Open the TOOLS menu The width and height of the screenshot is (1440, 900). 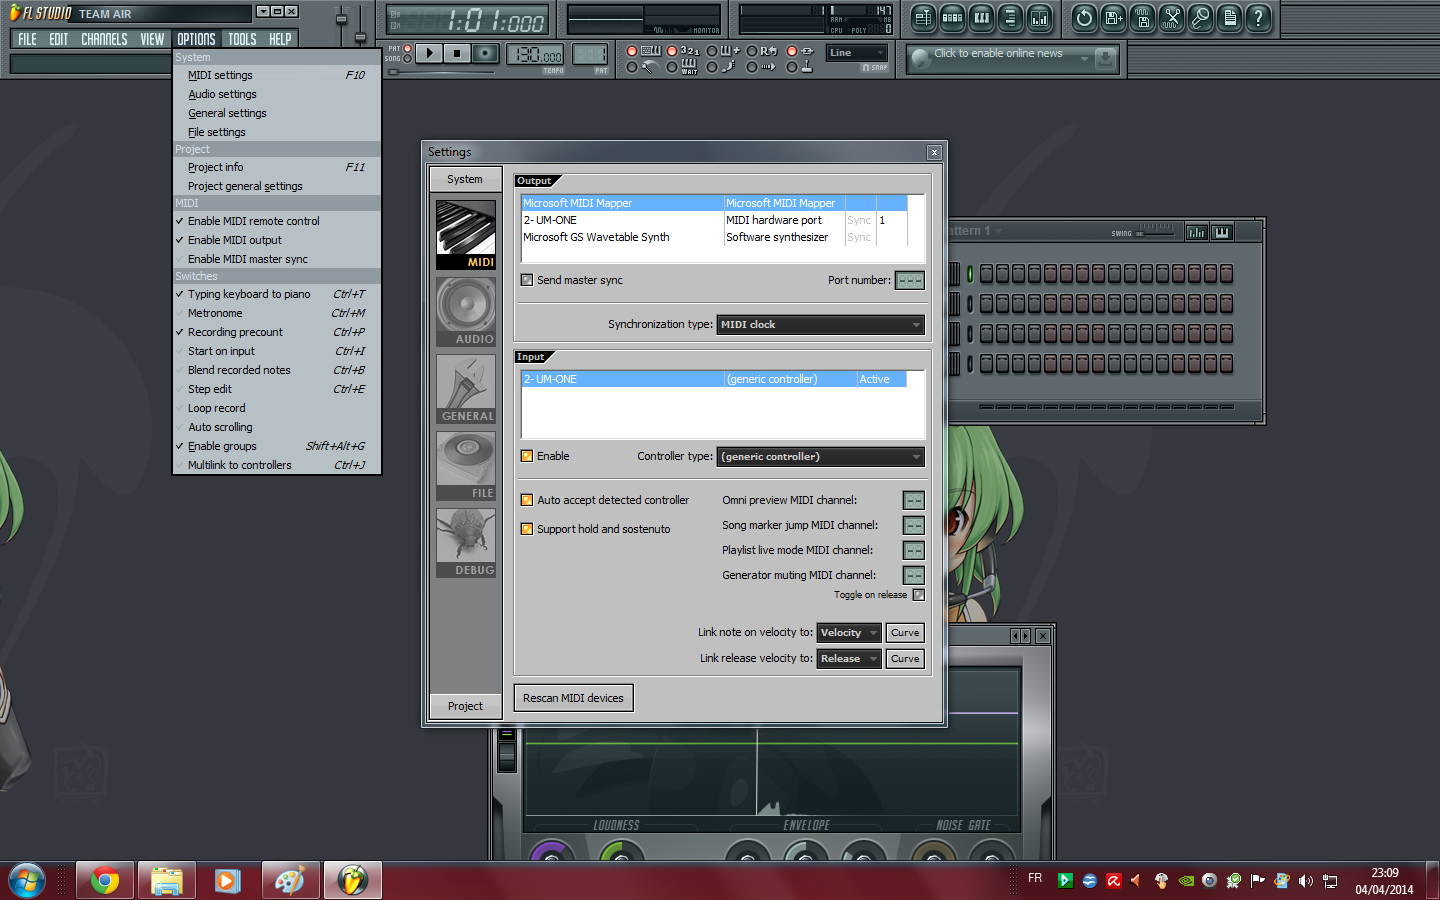[x=242, y=39]
